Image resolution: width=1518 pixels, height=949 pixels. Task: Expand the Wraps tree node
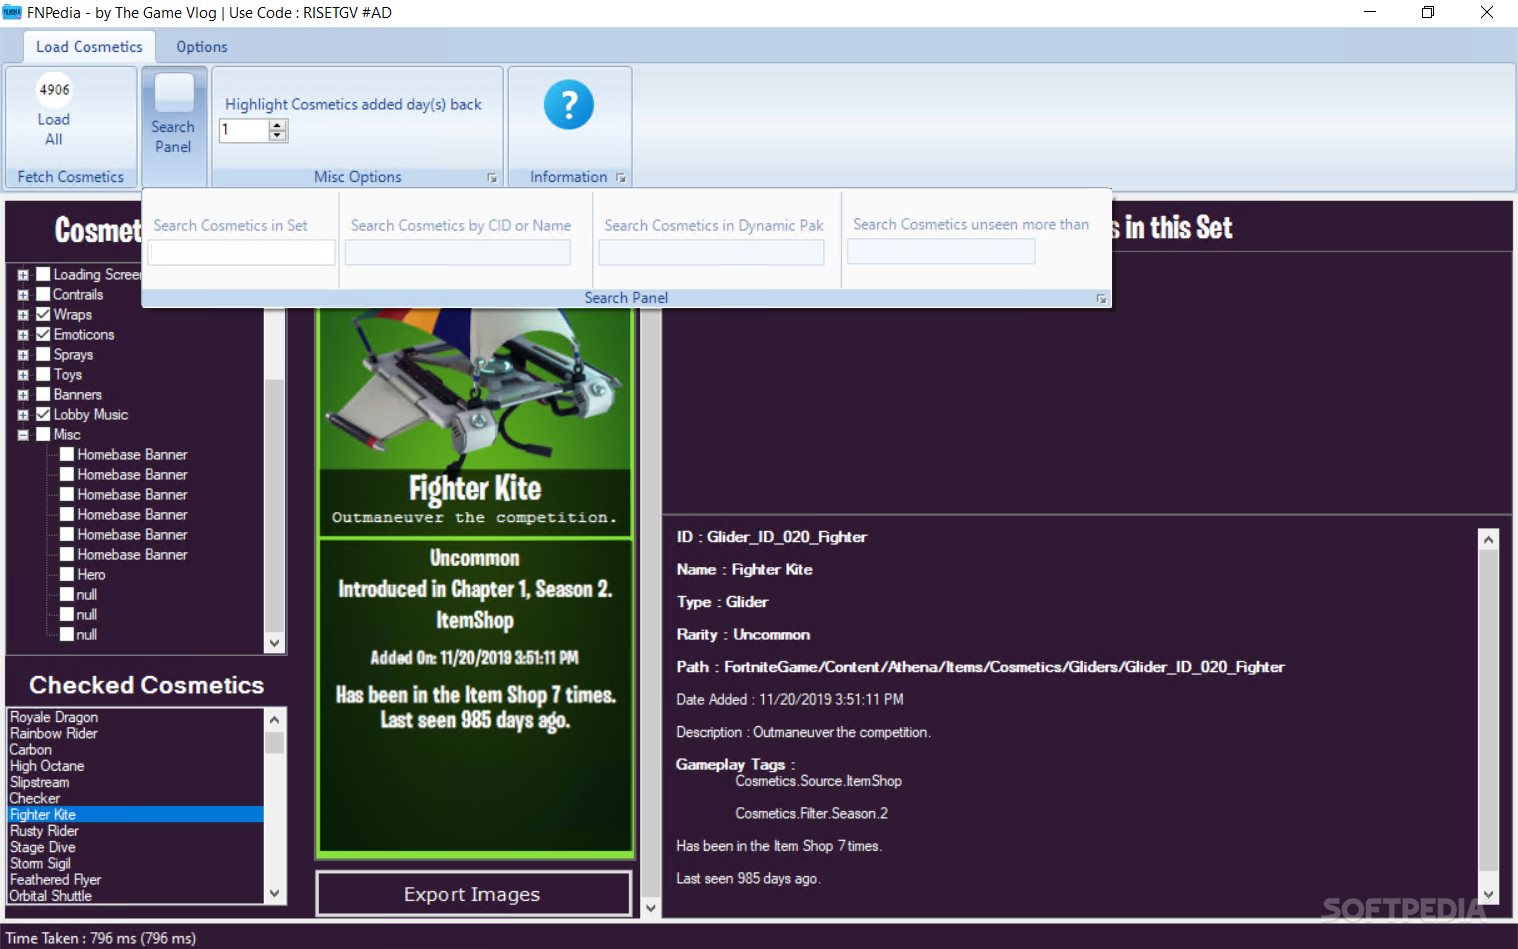click(23, 315)
